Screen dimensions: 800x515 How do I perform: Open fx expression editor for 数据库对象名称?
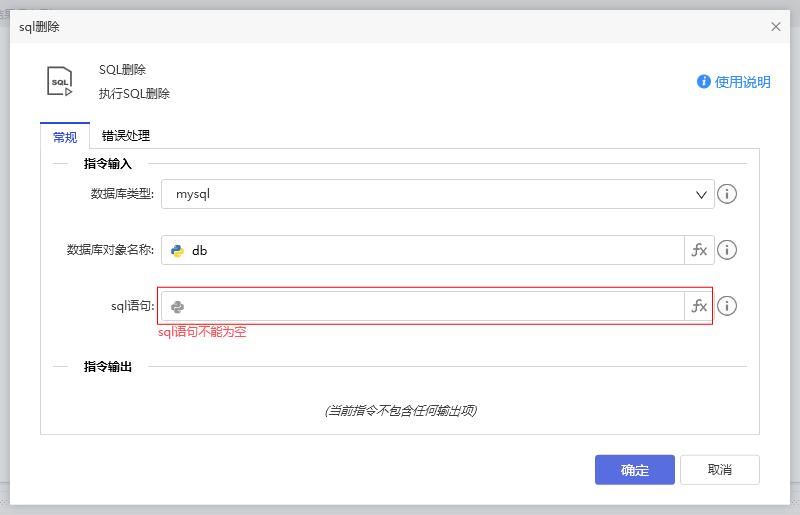click(699, 251)
